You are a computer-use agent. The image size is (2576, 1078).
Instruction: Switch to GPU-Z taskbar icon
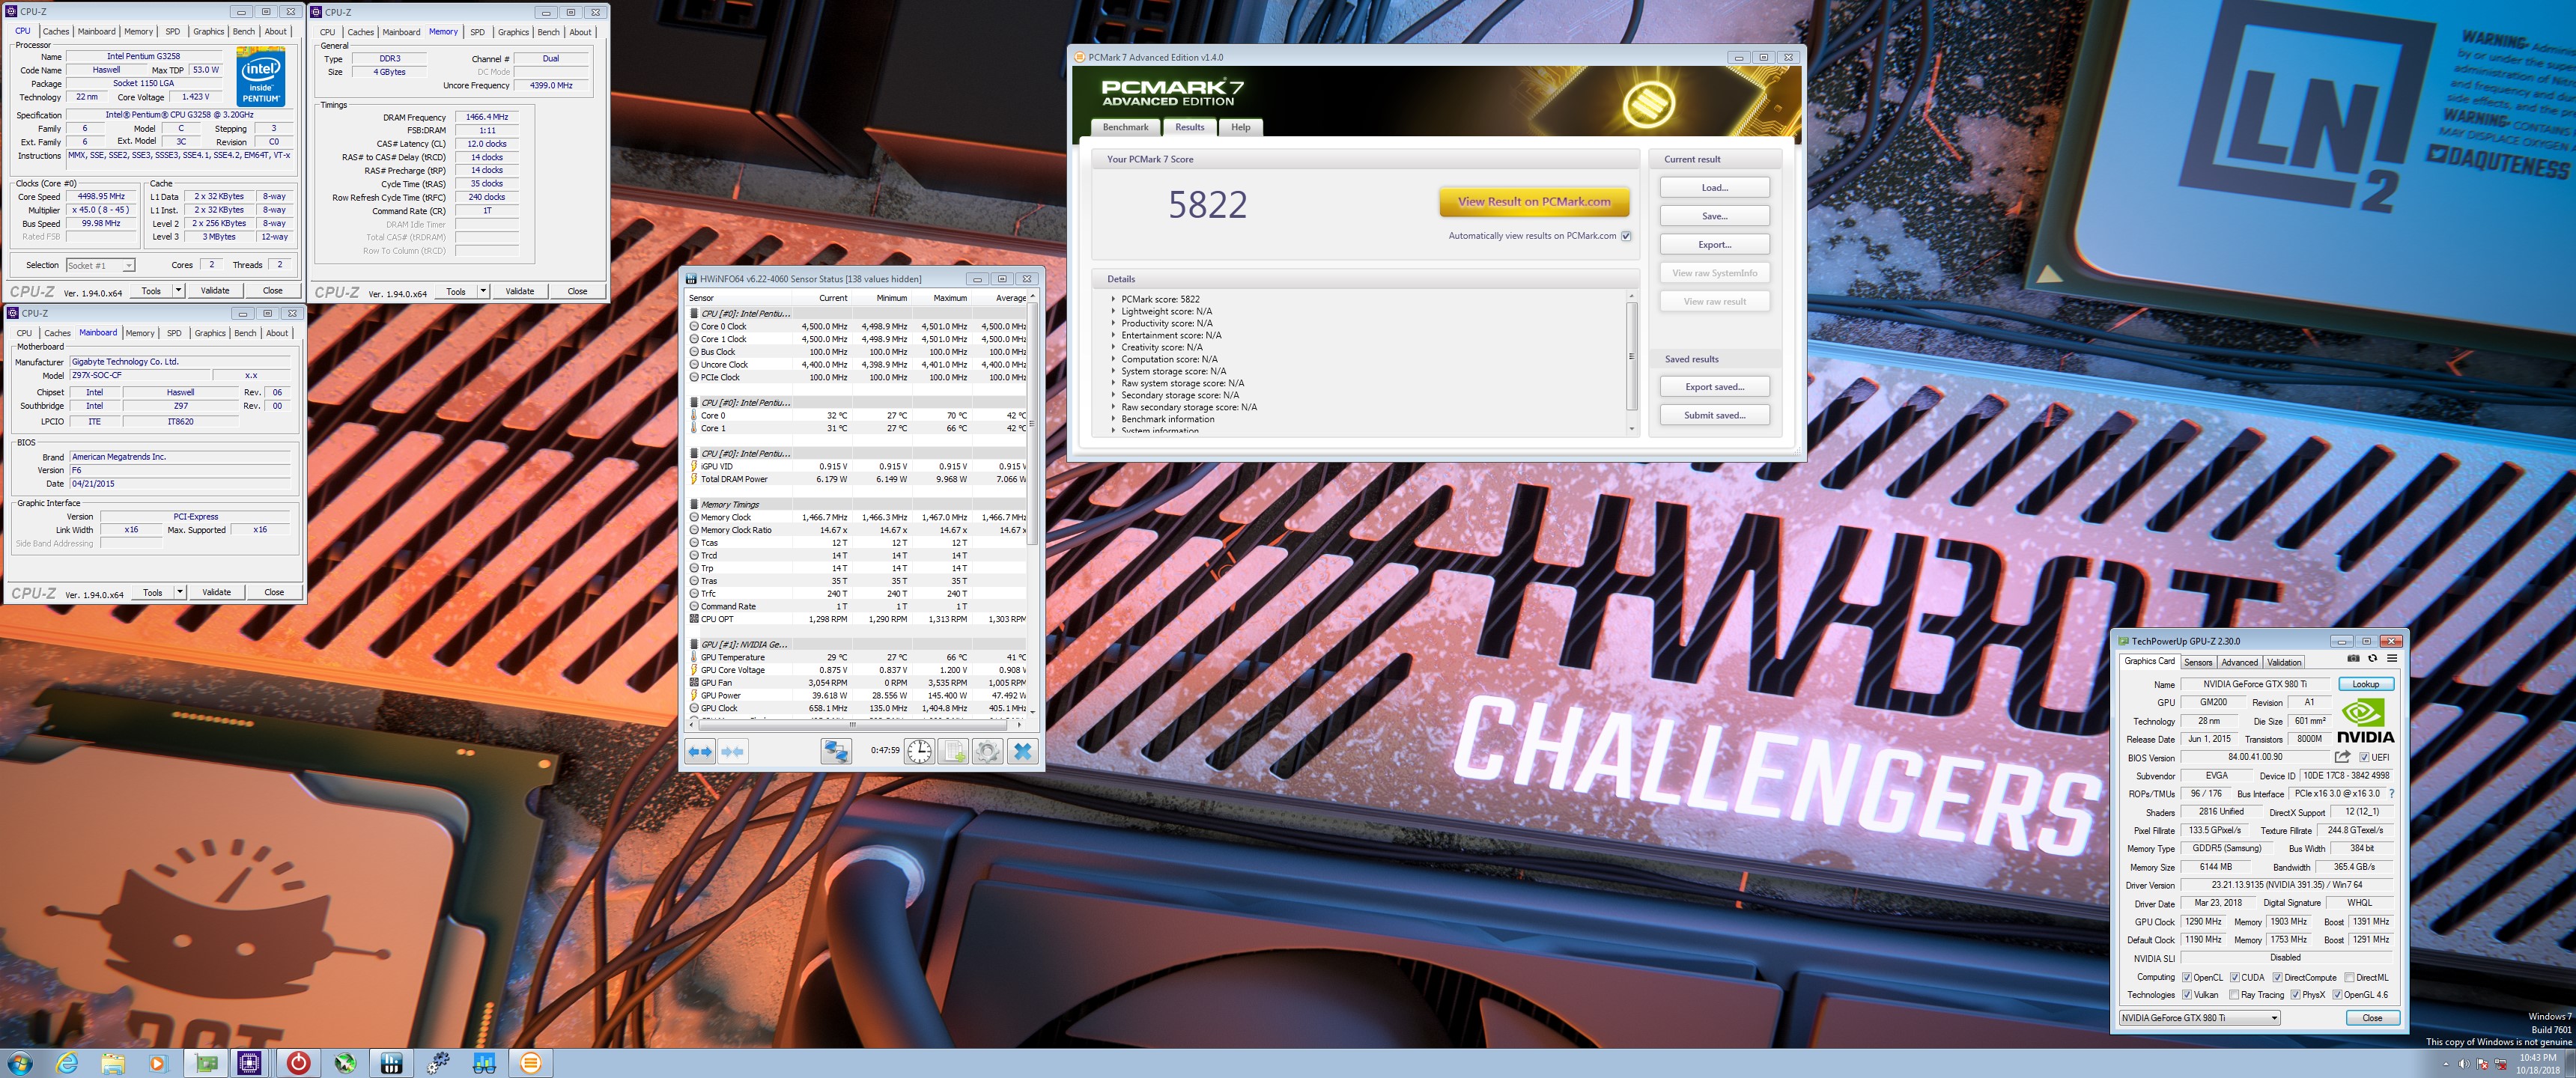click(x=206, y=1063)
